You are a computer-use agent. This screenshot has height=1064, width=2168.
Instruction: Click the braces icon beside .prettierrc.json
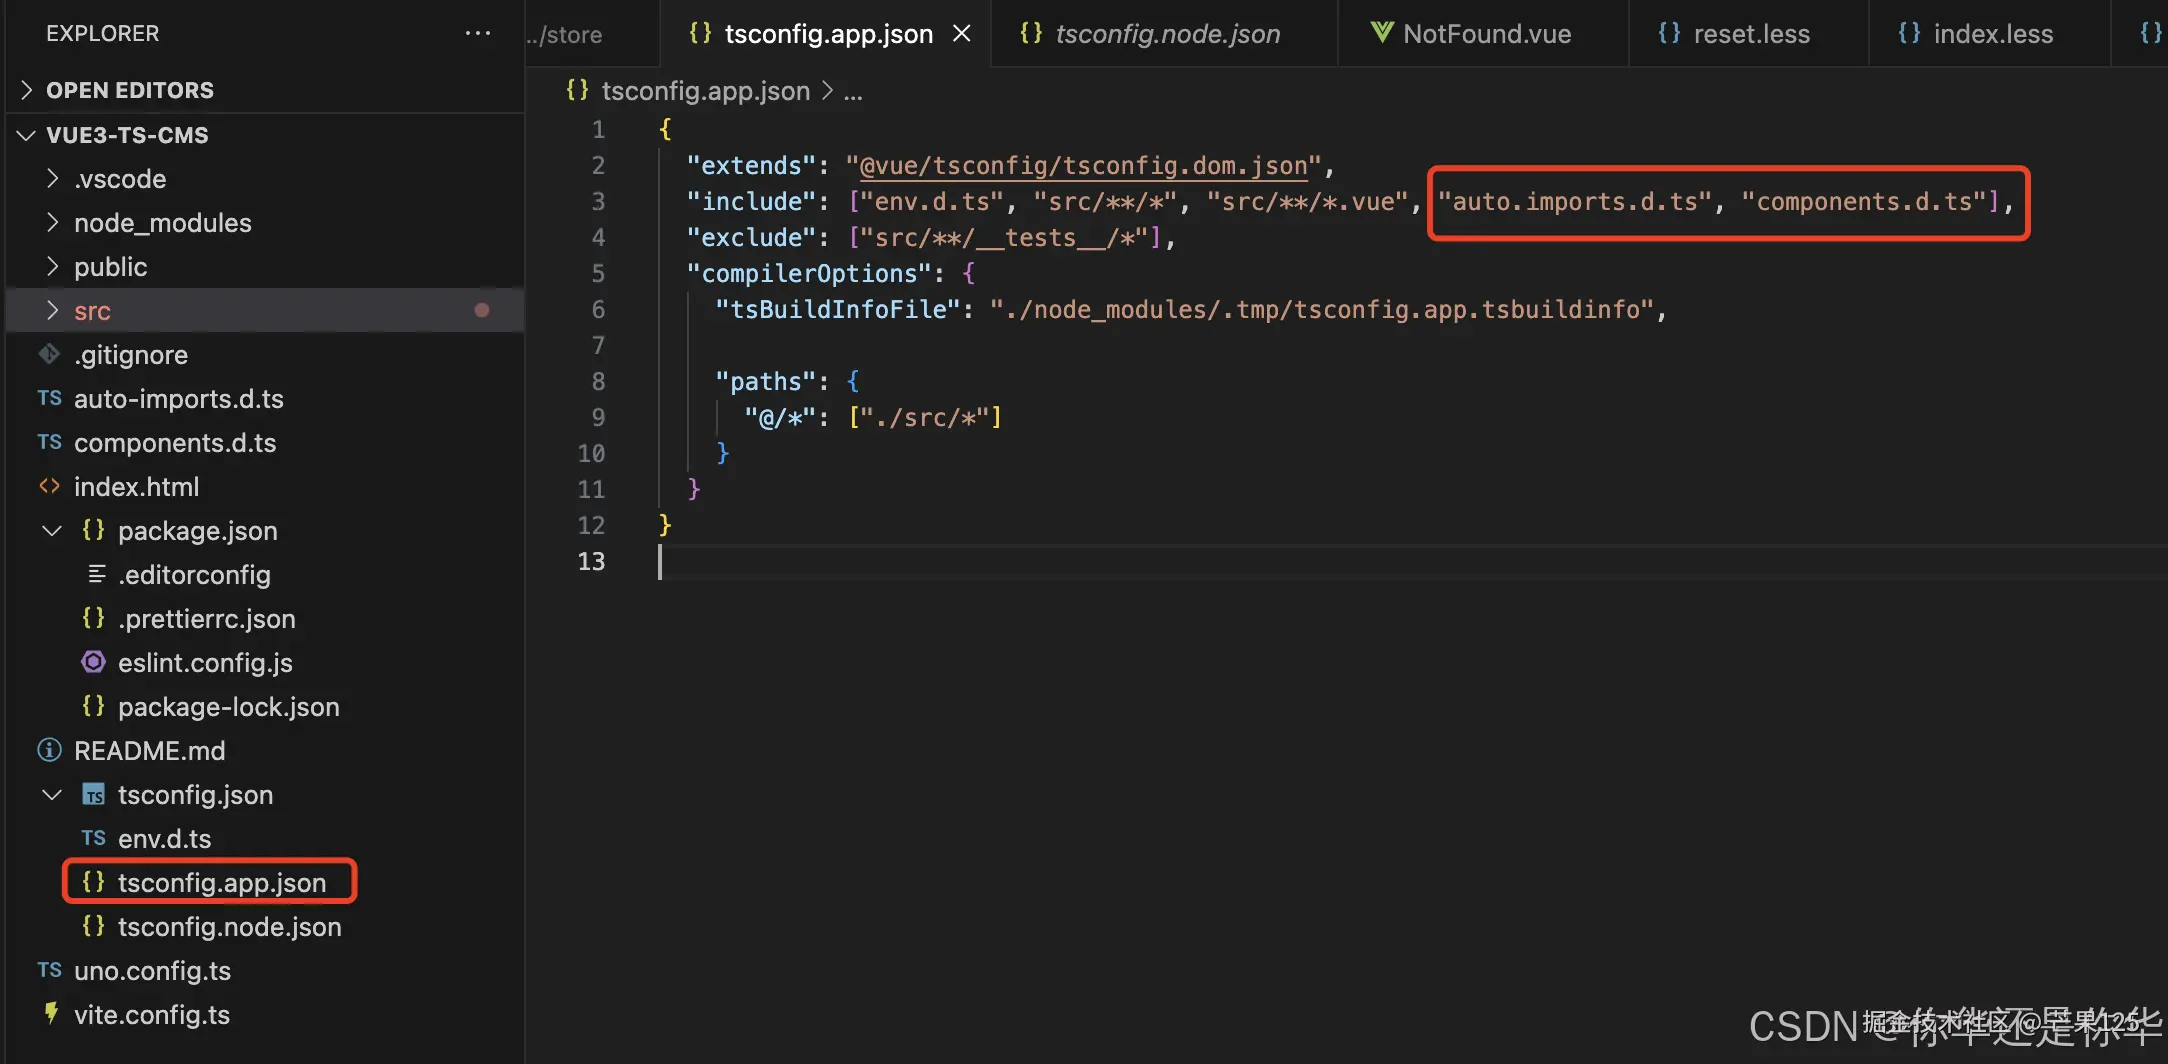click(93, 618)
